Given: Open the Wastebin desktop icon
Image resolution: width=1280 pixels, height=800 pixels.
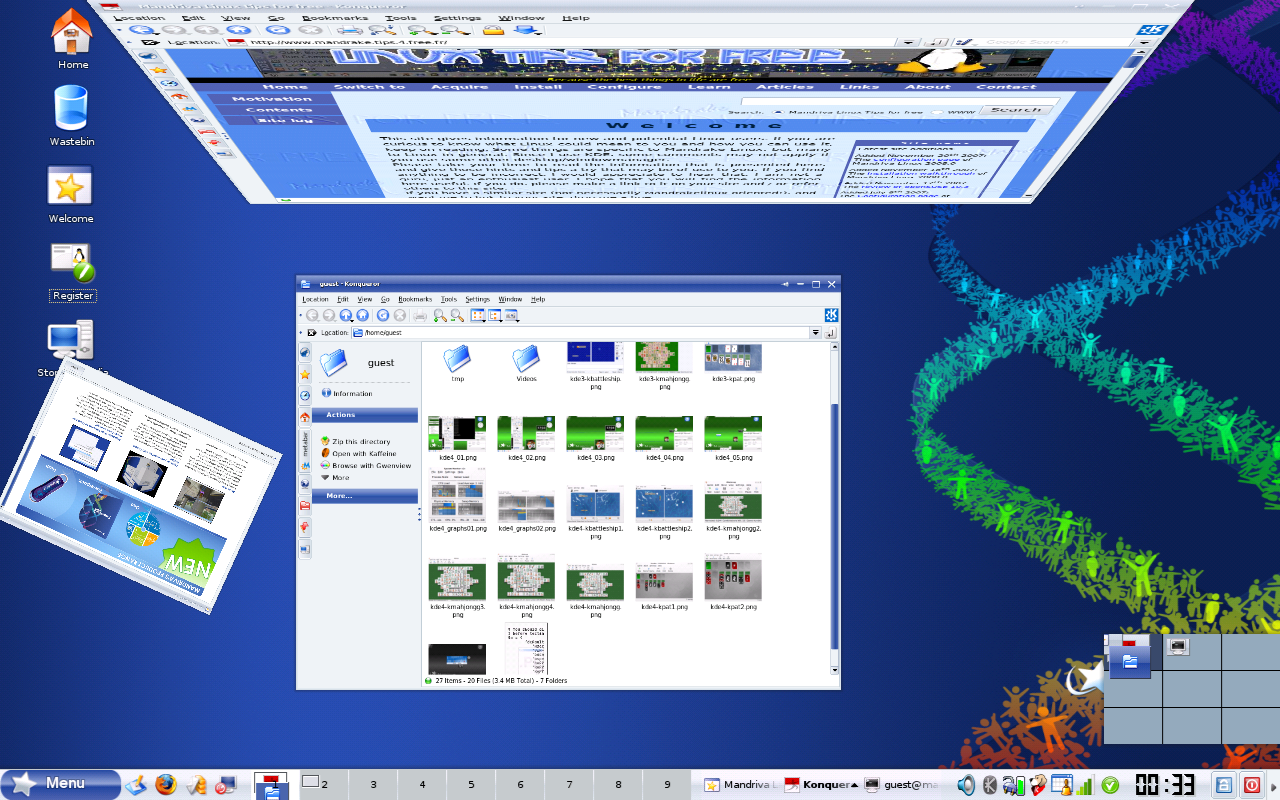Looking at the screenshot, I should click(x=72, y=116).
